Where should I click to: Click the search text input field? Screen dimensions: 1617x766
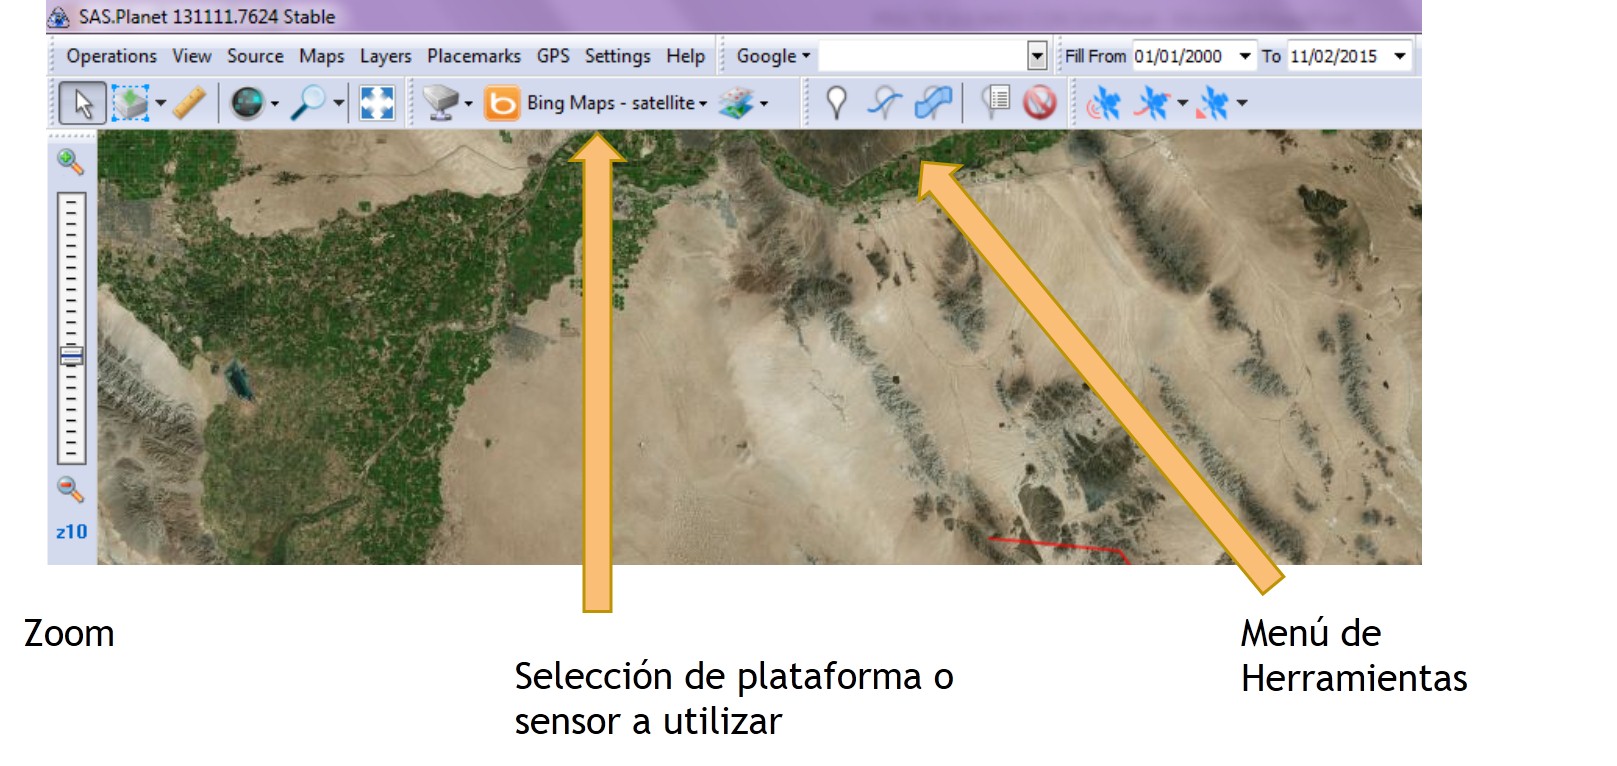point(921,57)
